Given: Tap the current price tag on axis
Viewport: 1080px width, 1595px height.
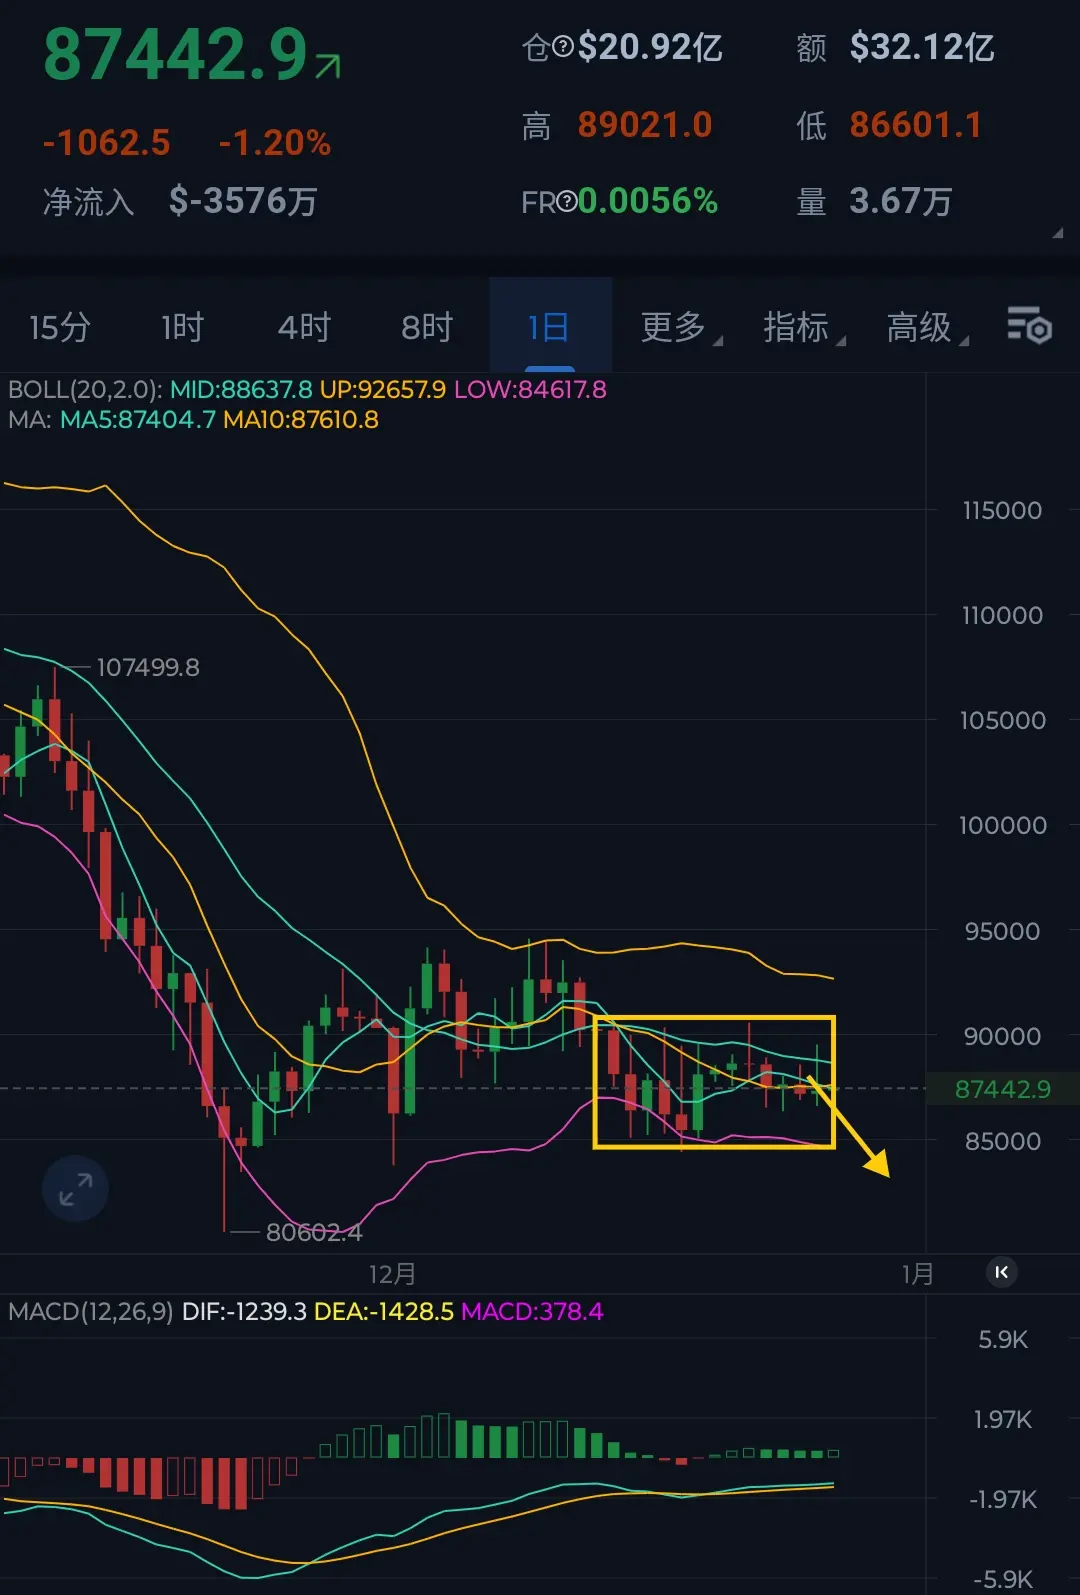Looking at the screenshot, I should pos(1003,1088).
